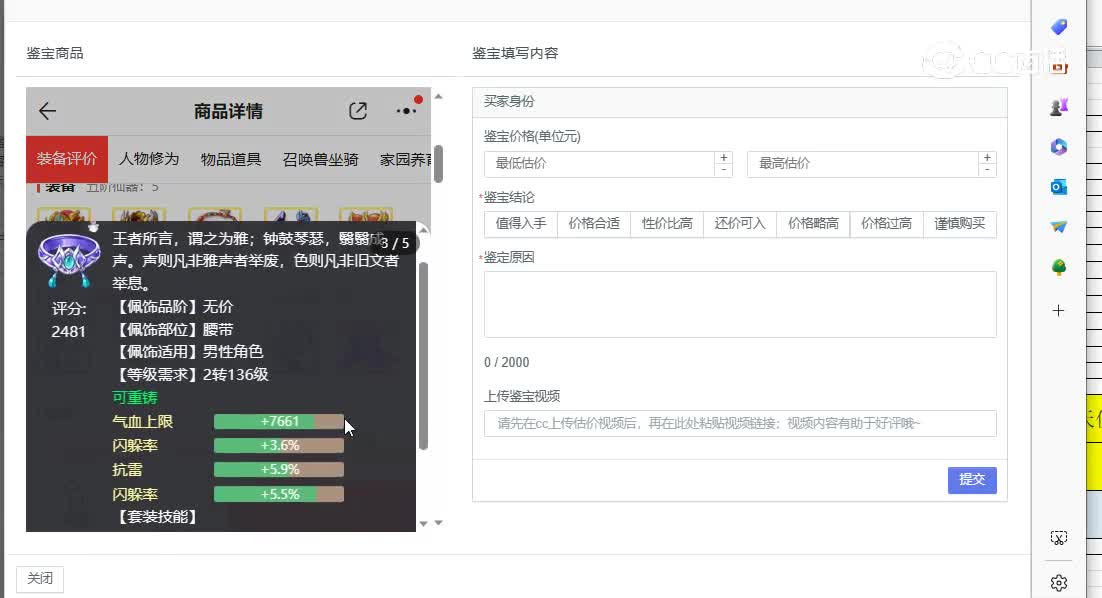1102x598 pixels.
Task: Click the 【佩饰适用】男性角色 line
Action: click(188, 351)
